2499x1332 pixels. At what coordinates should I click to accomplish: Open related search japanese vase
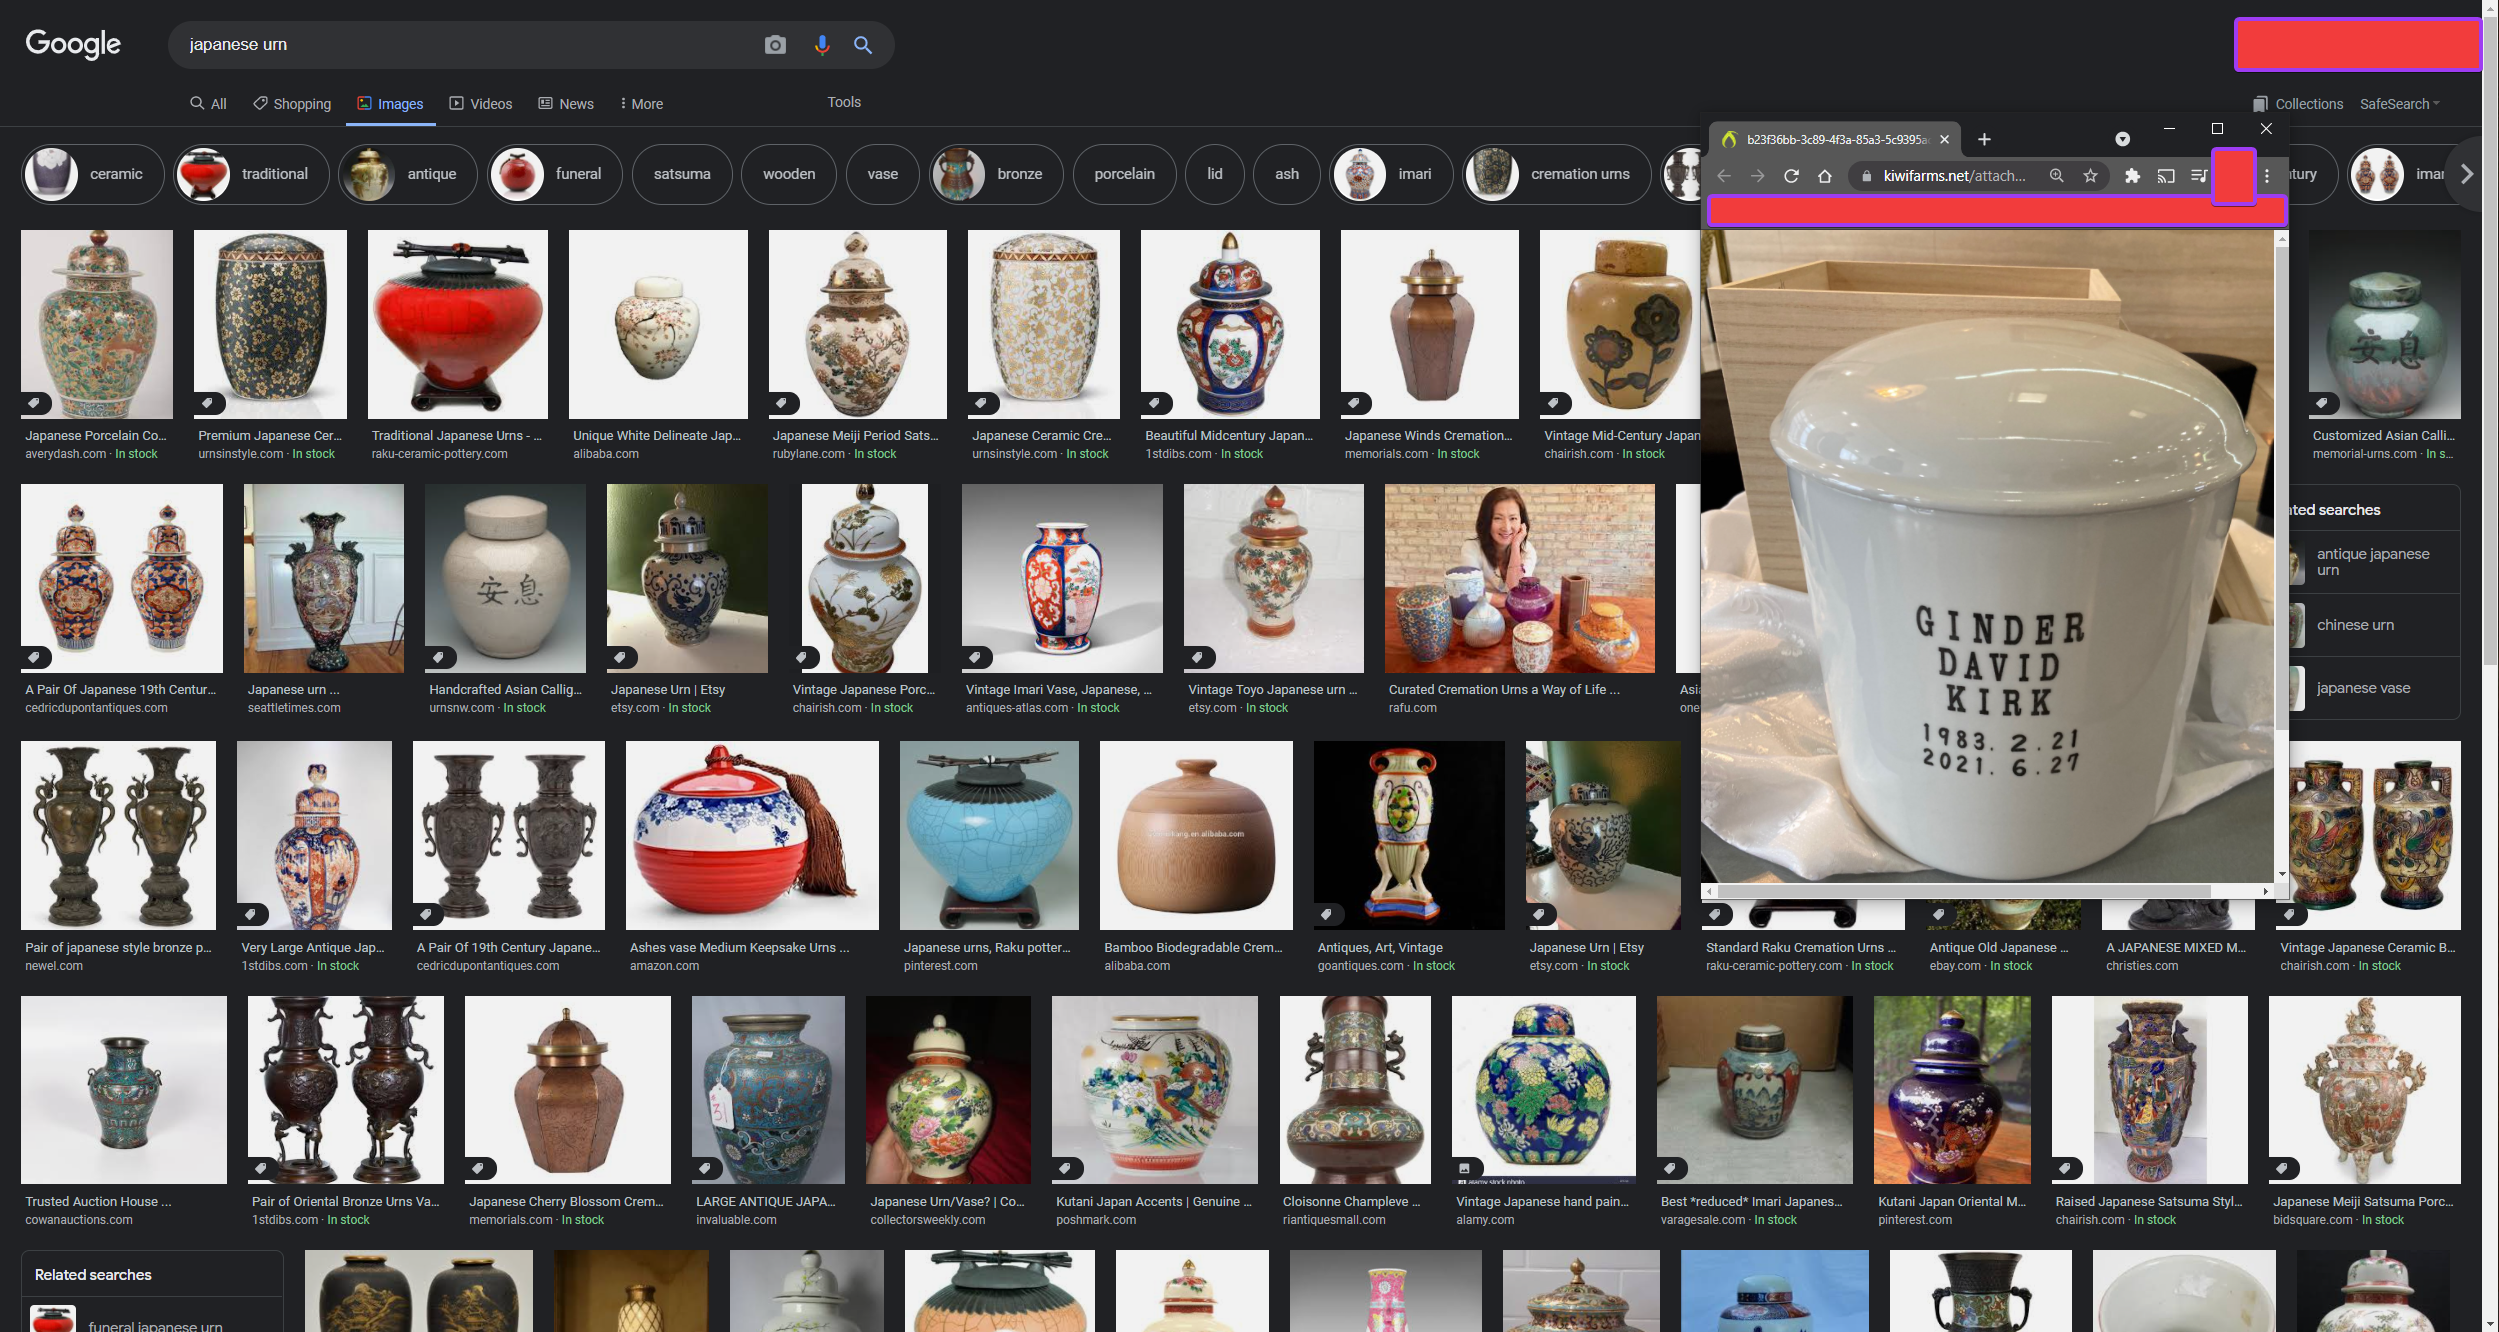pyautogui.click(x=2373, y=688)
